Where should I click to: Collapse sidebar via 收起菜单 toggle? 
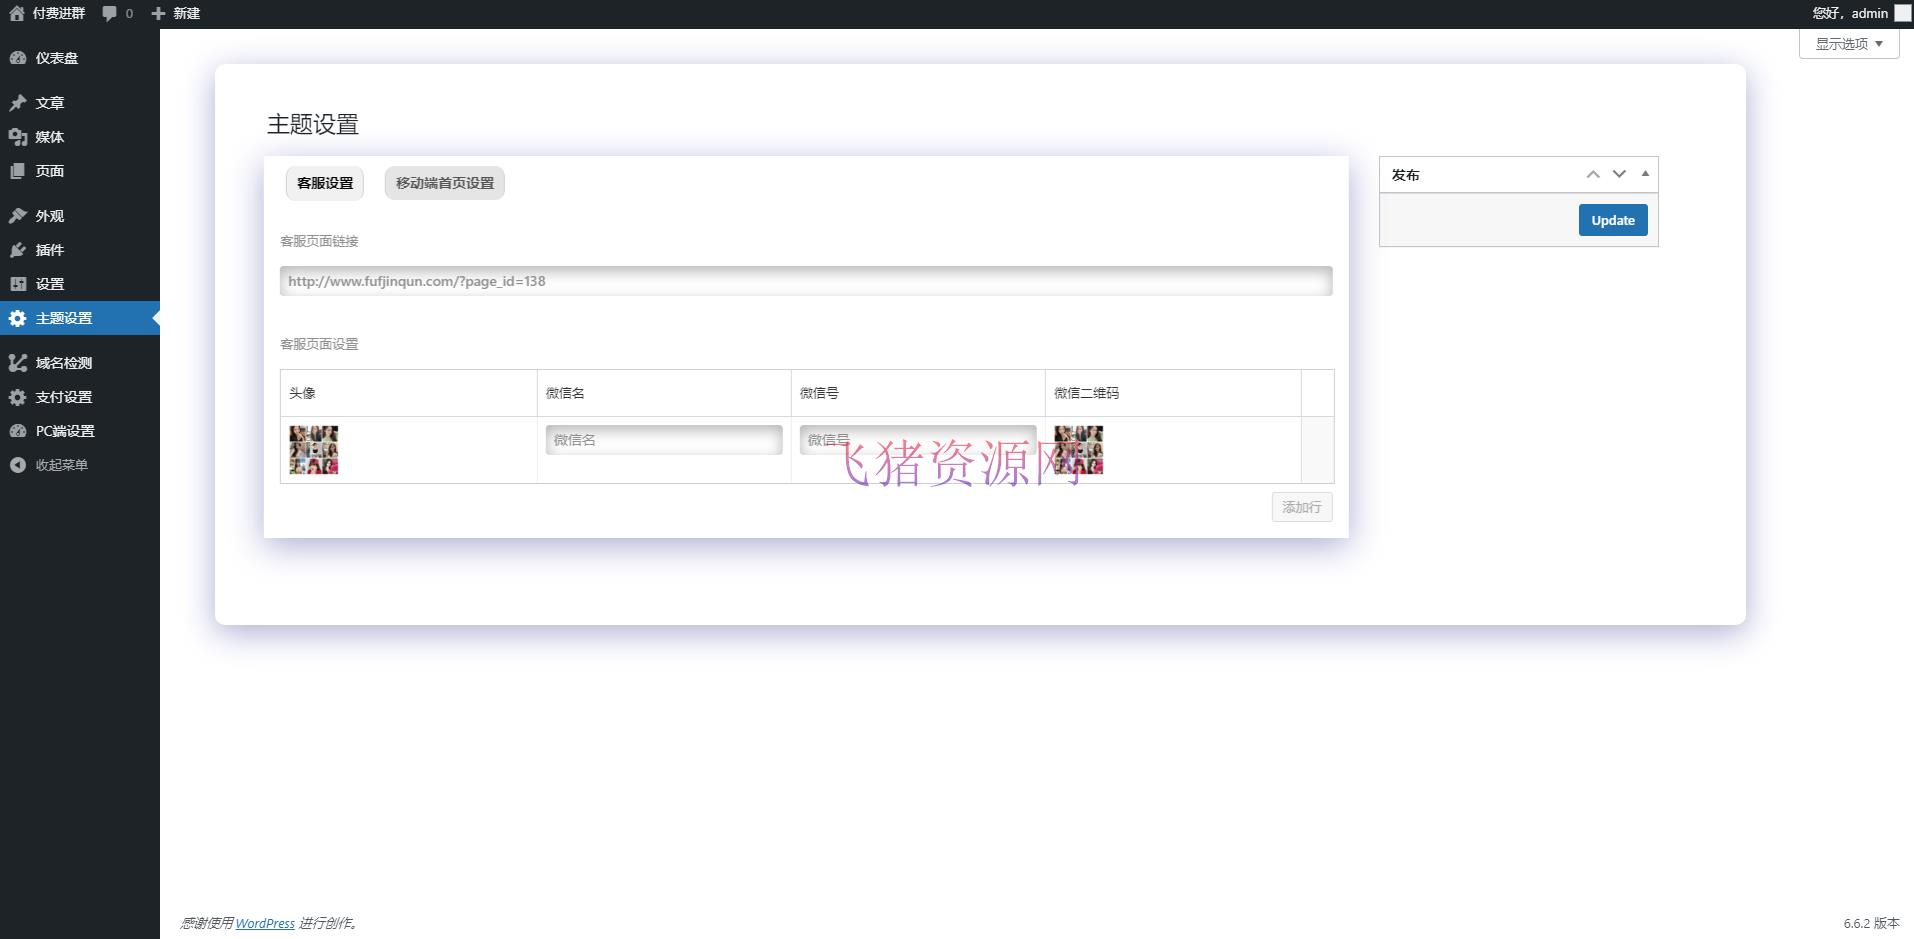18,465
